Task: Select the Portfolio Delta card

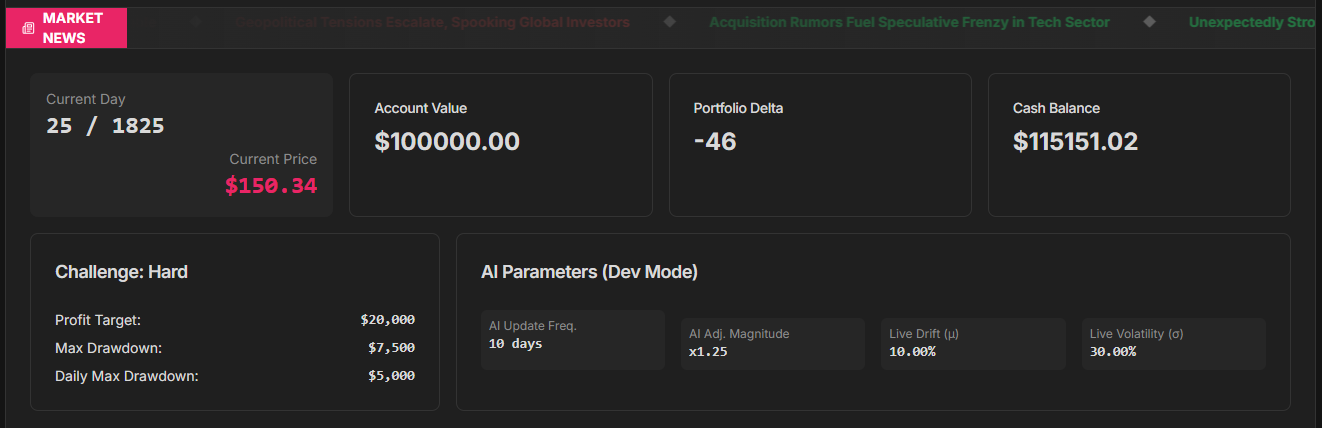Action: click(820, 144)
